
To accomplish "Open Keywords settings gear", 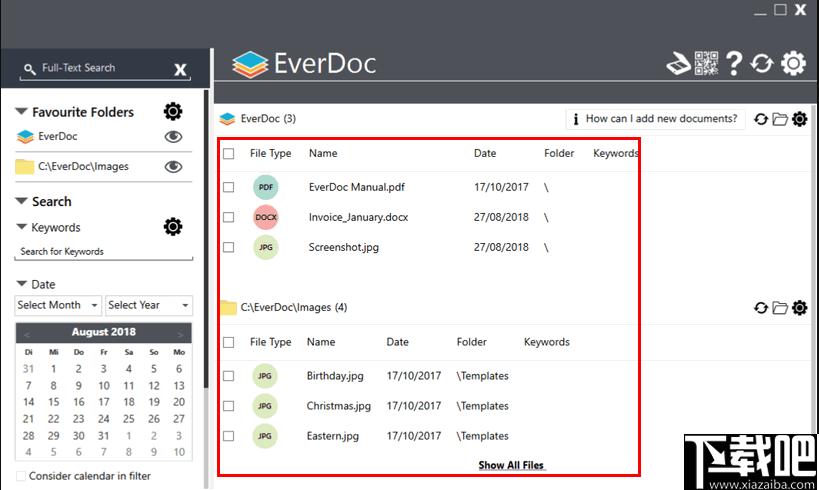I will click(173, 227).
